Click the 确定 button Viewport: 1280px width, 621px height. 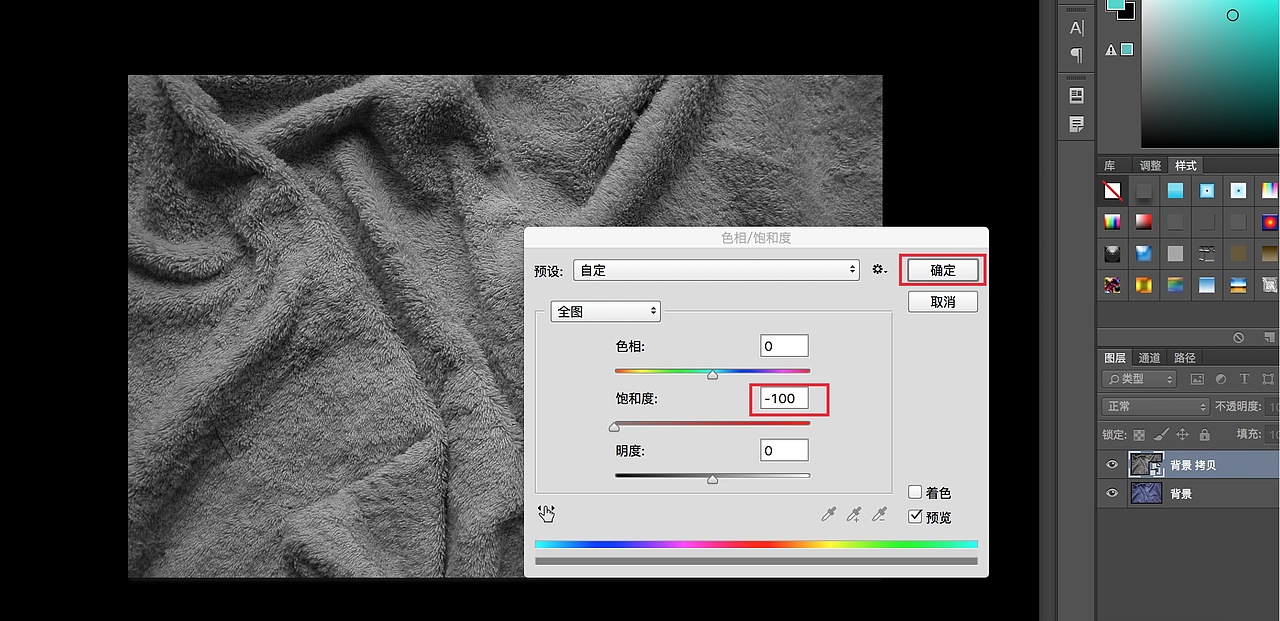coord(943,270)
